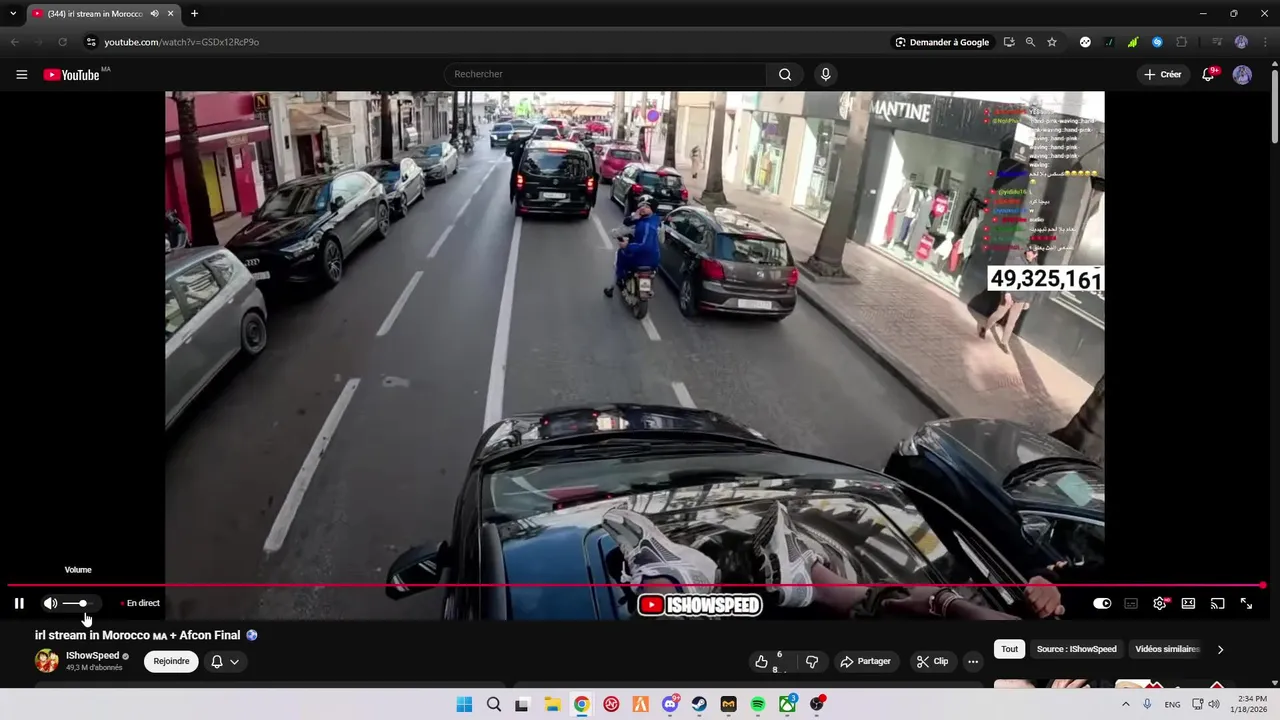Viewport: 1280px width, 720px height.
Task: Click Demander à Google button
Action: (x=942, y=42)
